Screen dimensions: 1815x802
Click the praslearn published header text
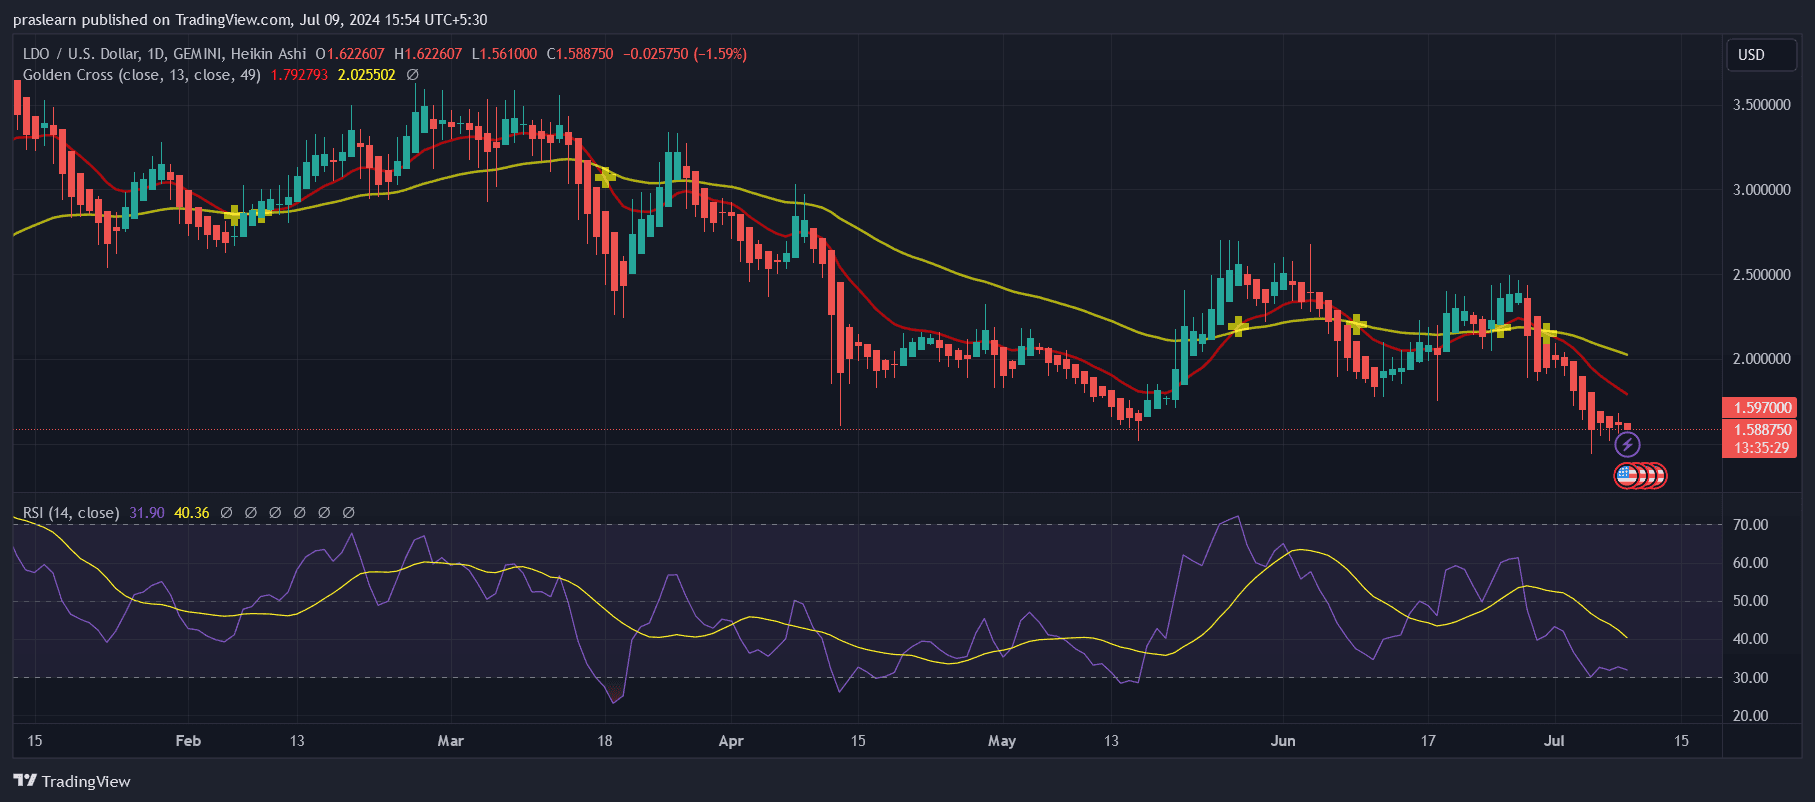[250, 19]
